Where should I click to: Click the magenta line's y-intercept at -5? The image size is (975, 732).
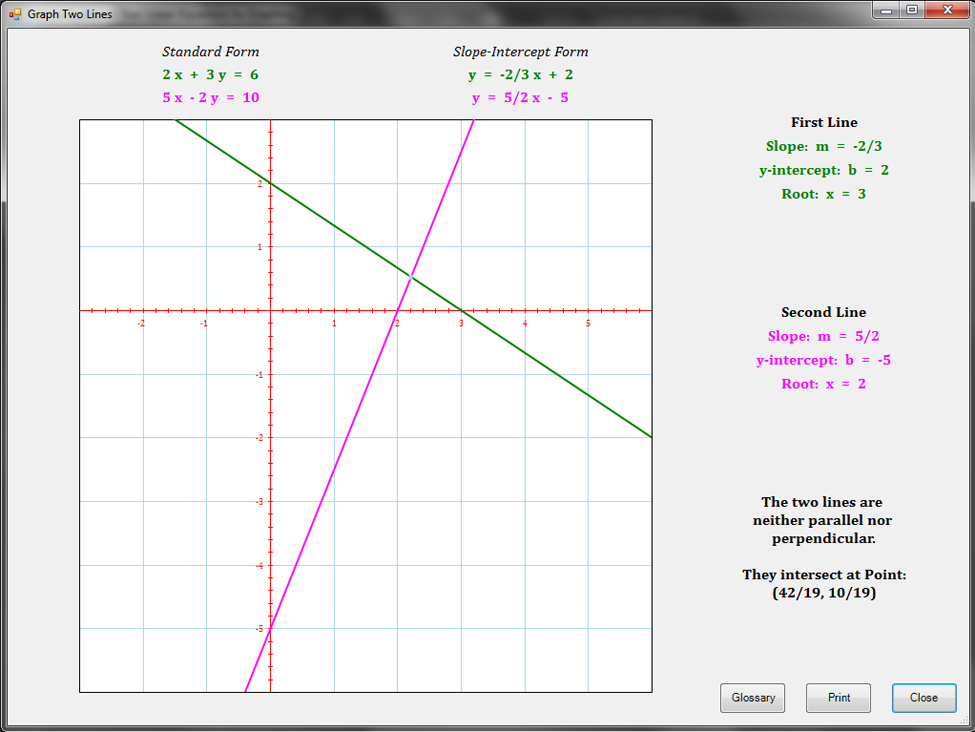[x=270, y=628]
